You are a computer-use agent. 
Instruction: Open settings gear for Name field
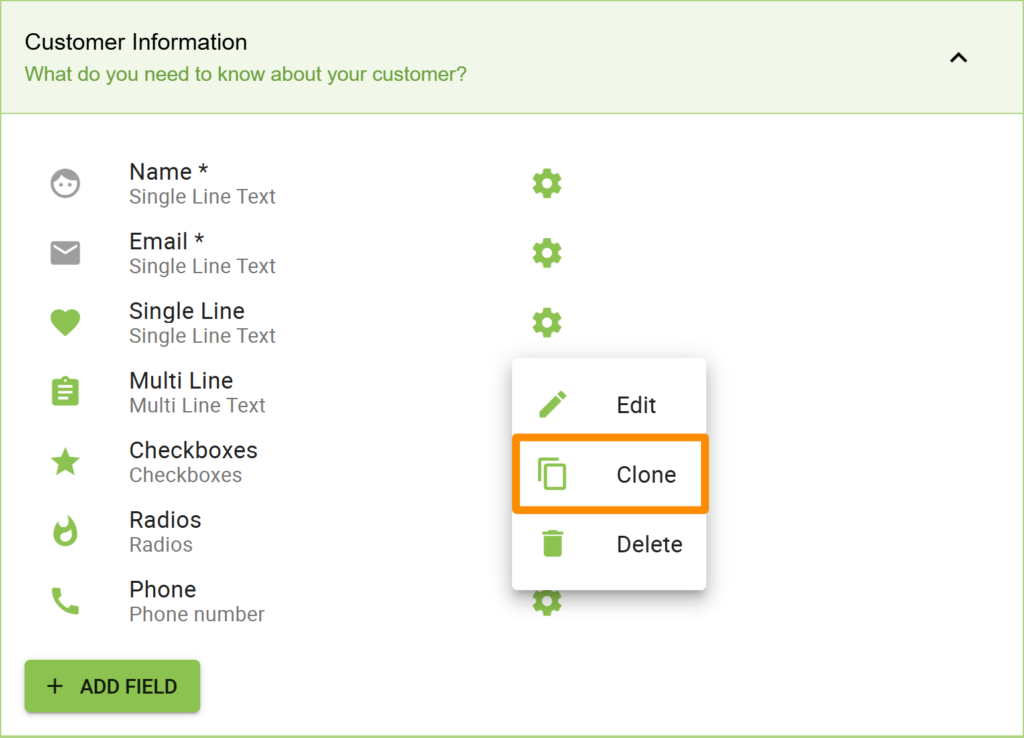pos(547,184)
